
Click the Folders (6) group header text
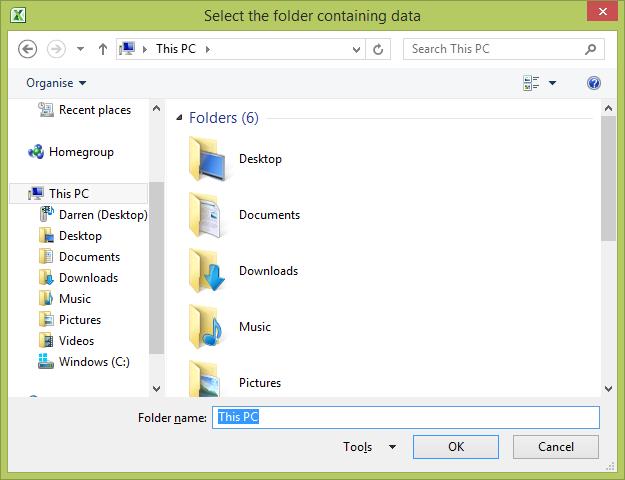[x=224, y=118]
